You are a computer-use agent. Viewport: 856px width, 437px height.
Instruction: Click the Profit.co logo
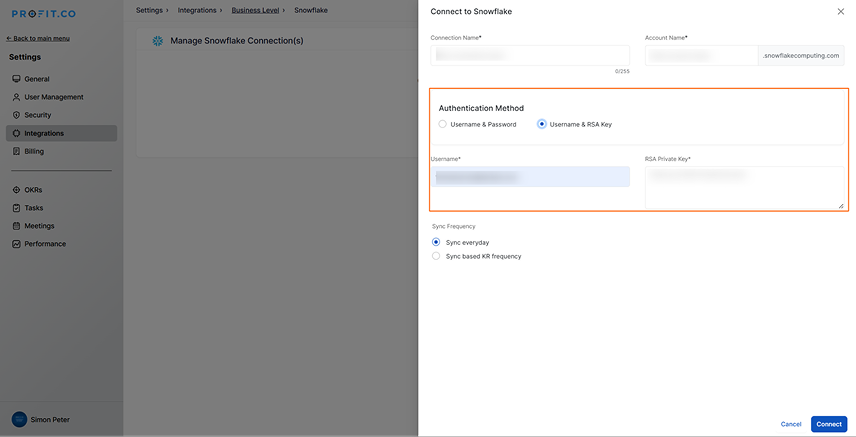coord(44,14)
